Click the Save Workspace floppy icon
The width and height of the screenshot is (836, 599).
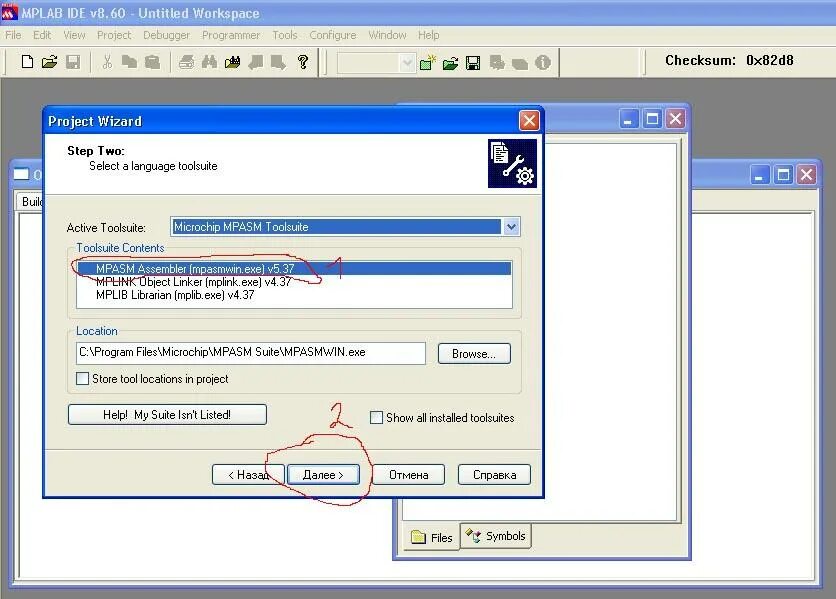(473, 63)
